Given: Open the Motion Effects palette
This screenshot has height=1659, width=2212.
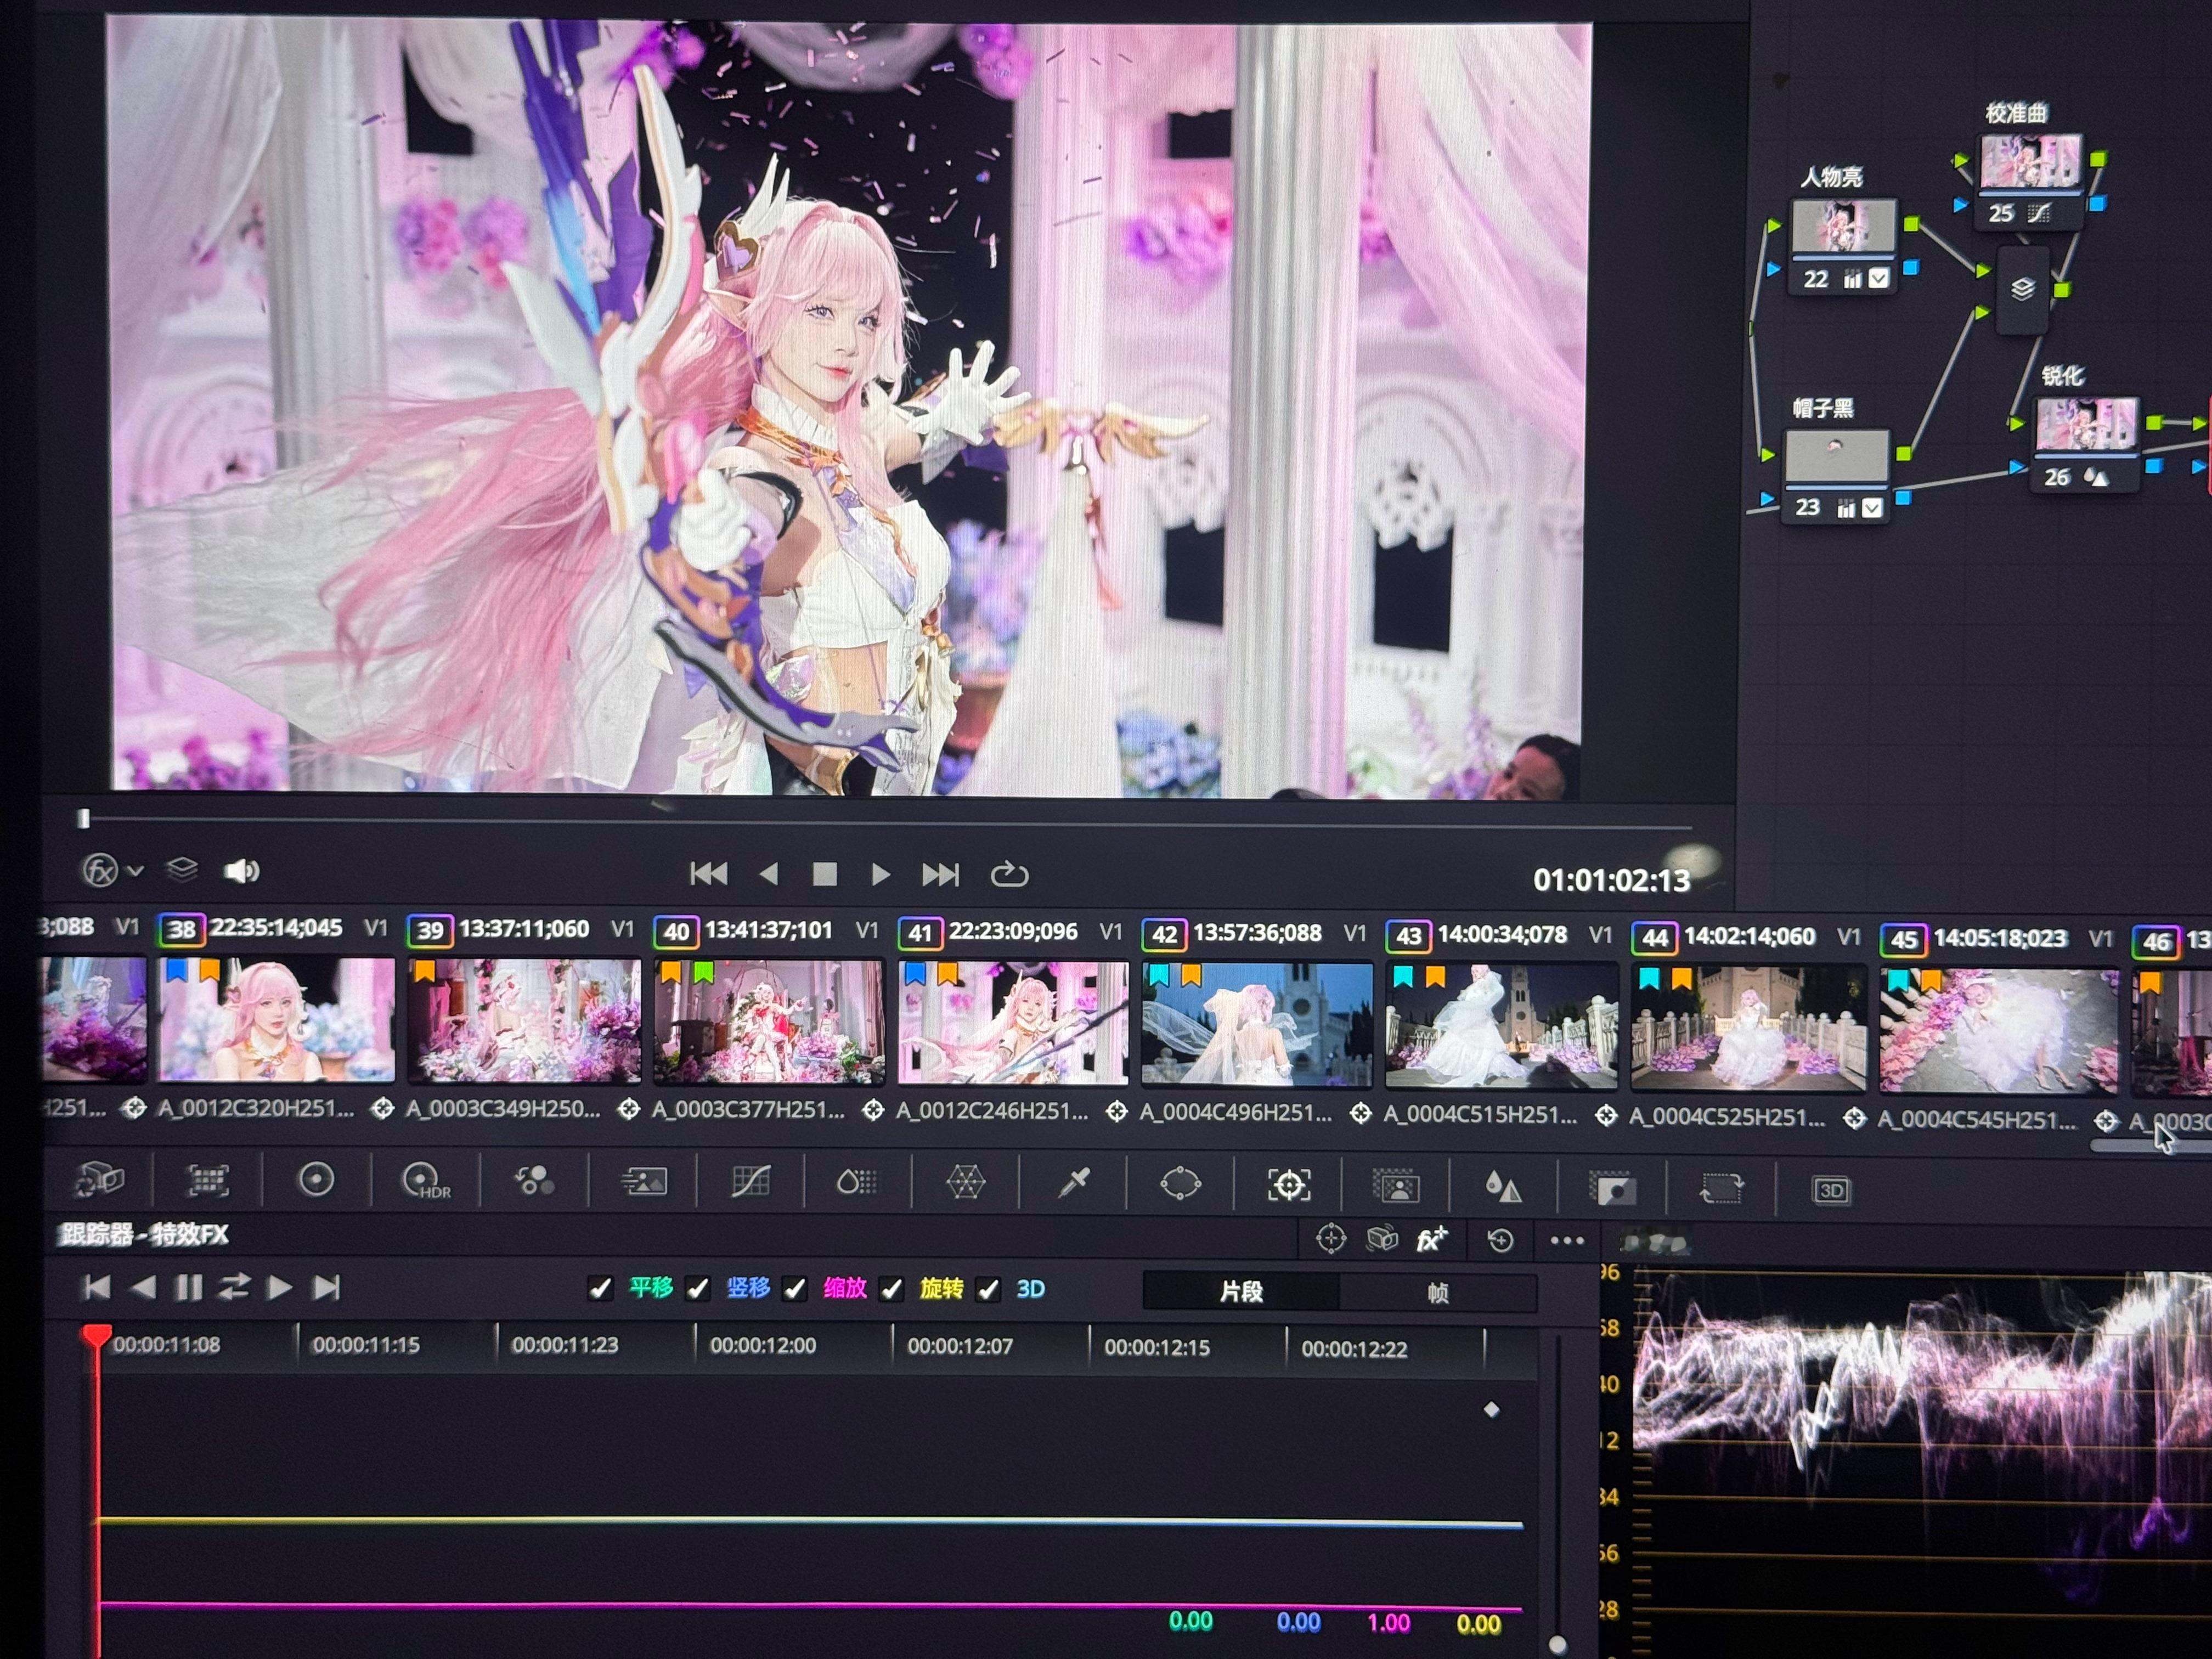Looking at the screenshot, I should [x=643, y=1182].
